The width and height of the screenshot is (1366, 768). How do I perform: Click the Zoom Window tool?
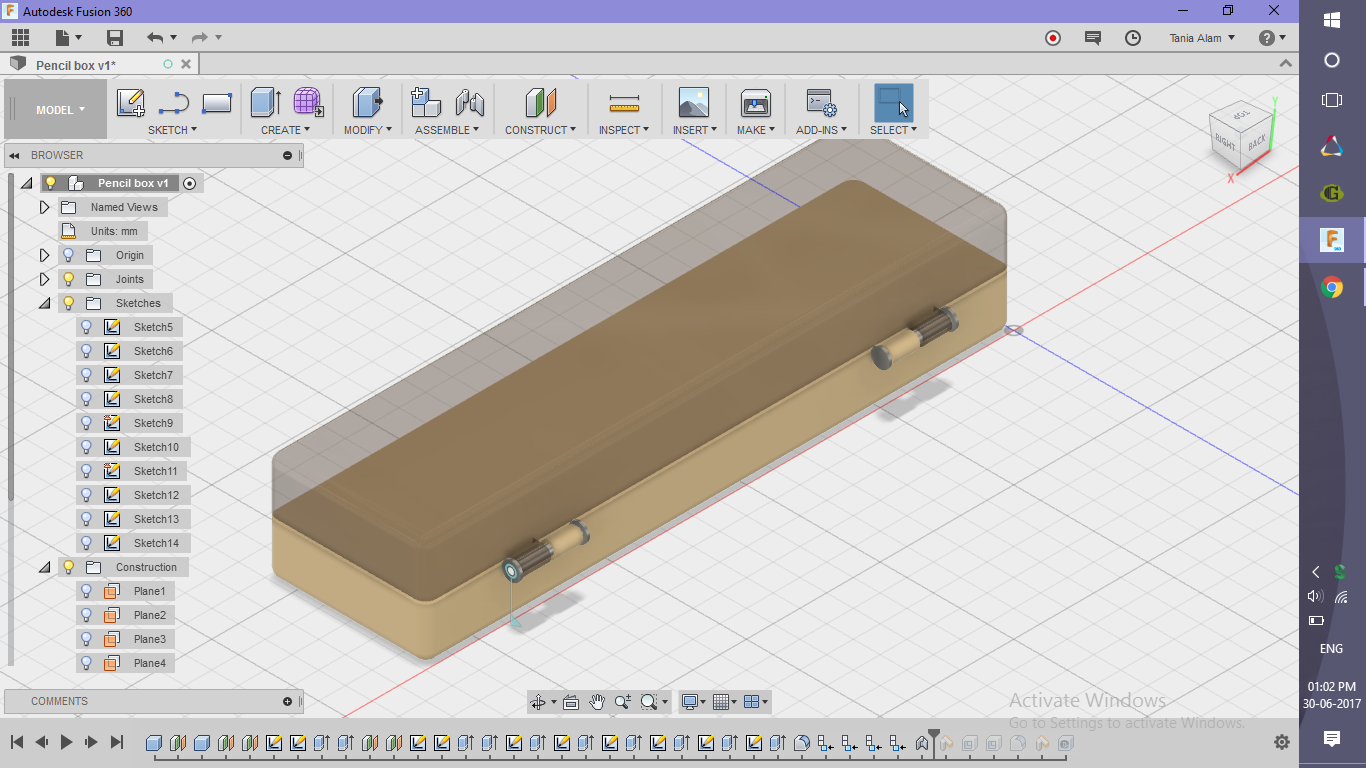point(649,702)
